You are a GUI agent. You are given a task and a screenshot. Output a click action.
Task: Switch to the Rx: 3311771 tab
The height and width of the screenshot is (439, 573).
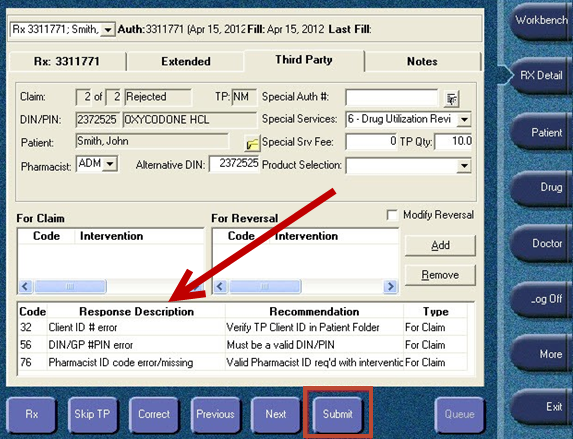click(67, 61)
